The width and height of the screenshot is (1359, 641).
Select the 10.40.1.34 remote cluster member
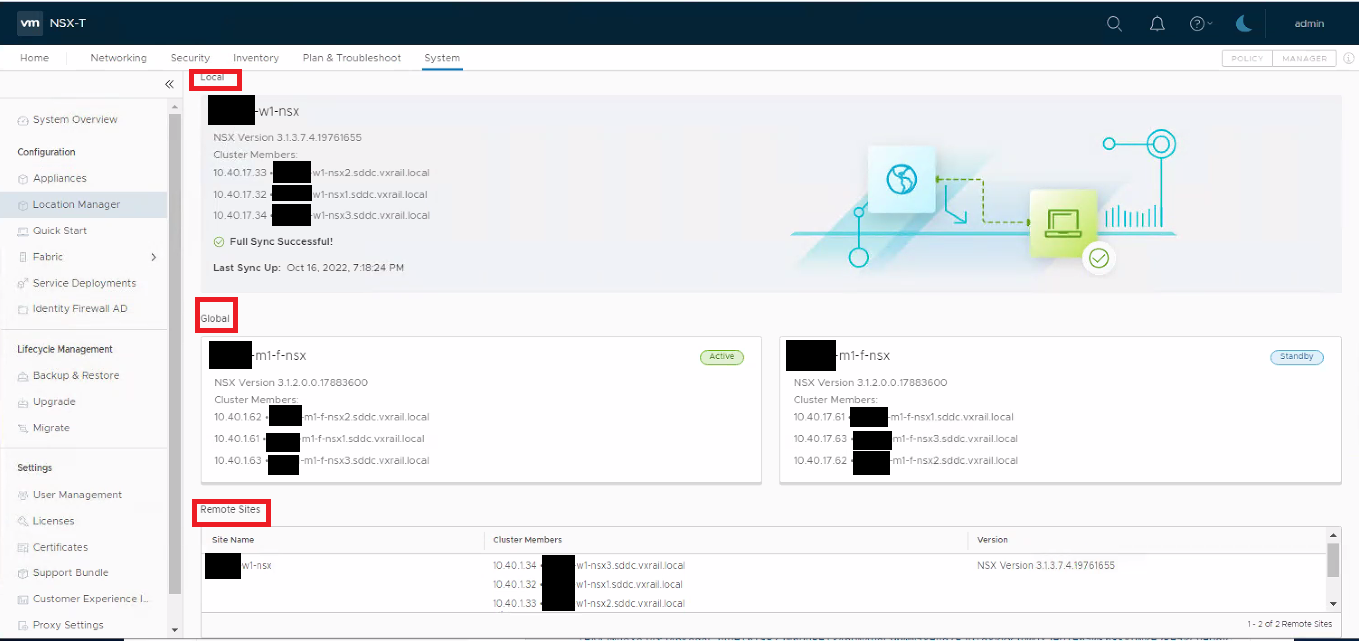(x=589, y=566)
